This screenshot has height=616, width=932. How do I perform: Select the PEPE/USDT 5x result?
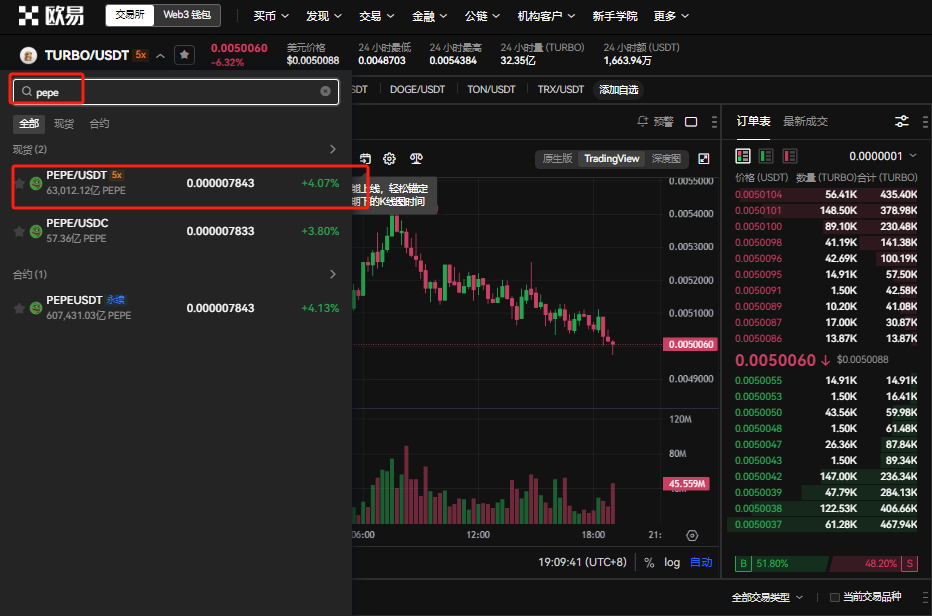(176, 183)
